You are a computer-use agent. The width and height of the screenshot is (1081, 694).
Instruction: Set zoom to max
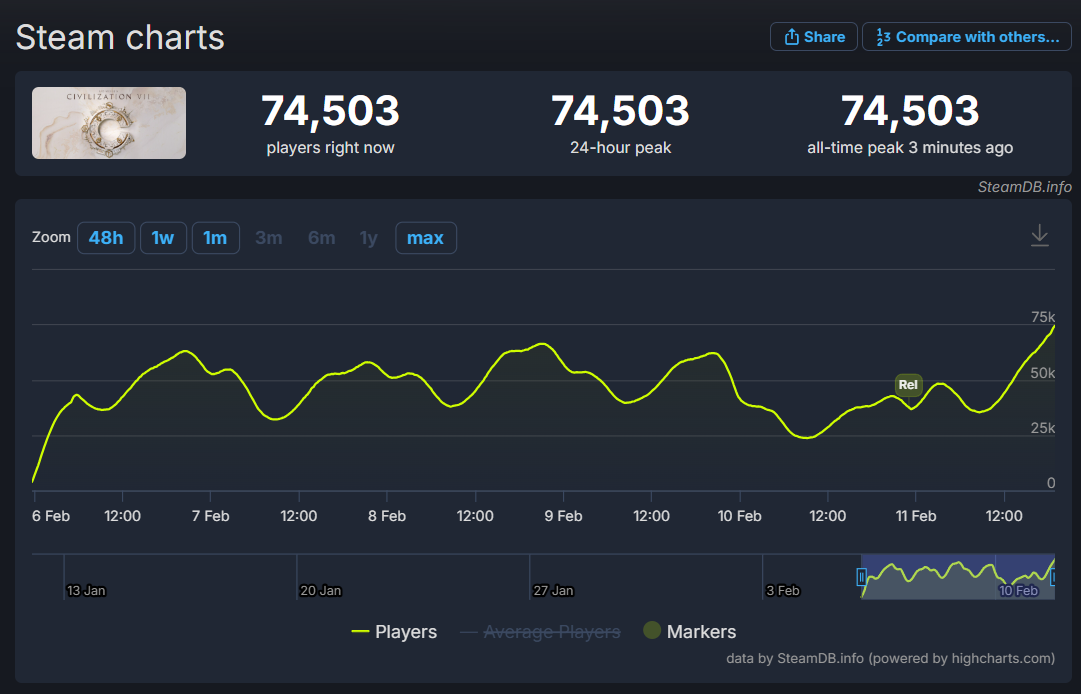[426, 238]
